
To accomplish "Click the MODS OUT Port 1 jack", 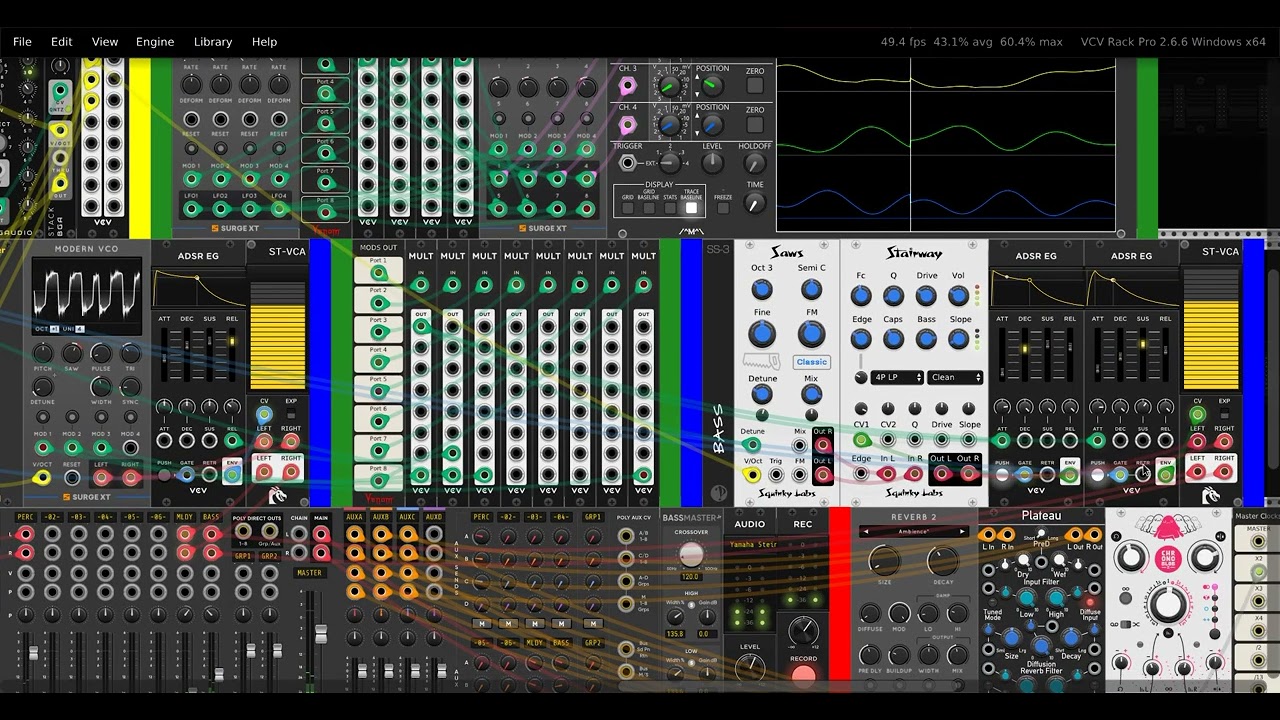I will pos(378,272).
